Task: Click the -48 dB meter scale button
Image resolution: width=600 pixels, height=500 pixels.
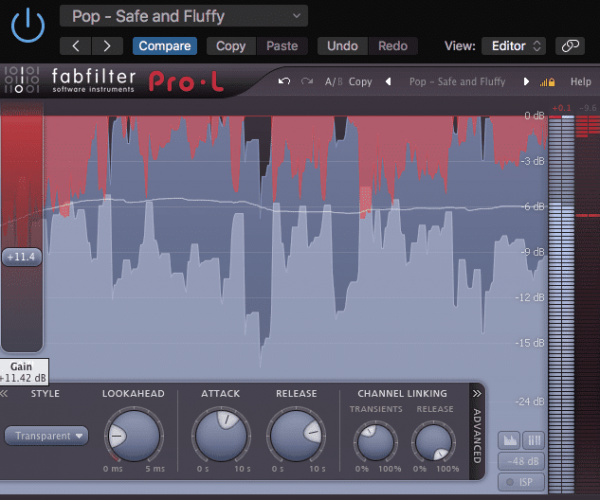Action: [x=522, y=461]
